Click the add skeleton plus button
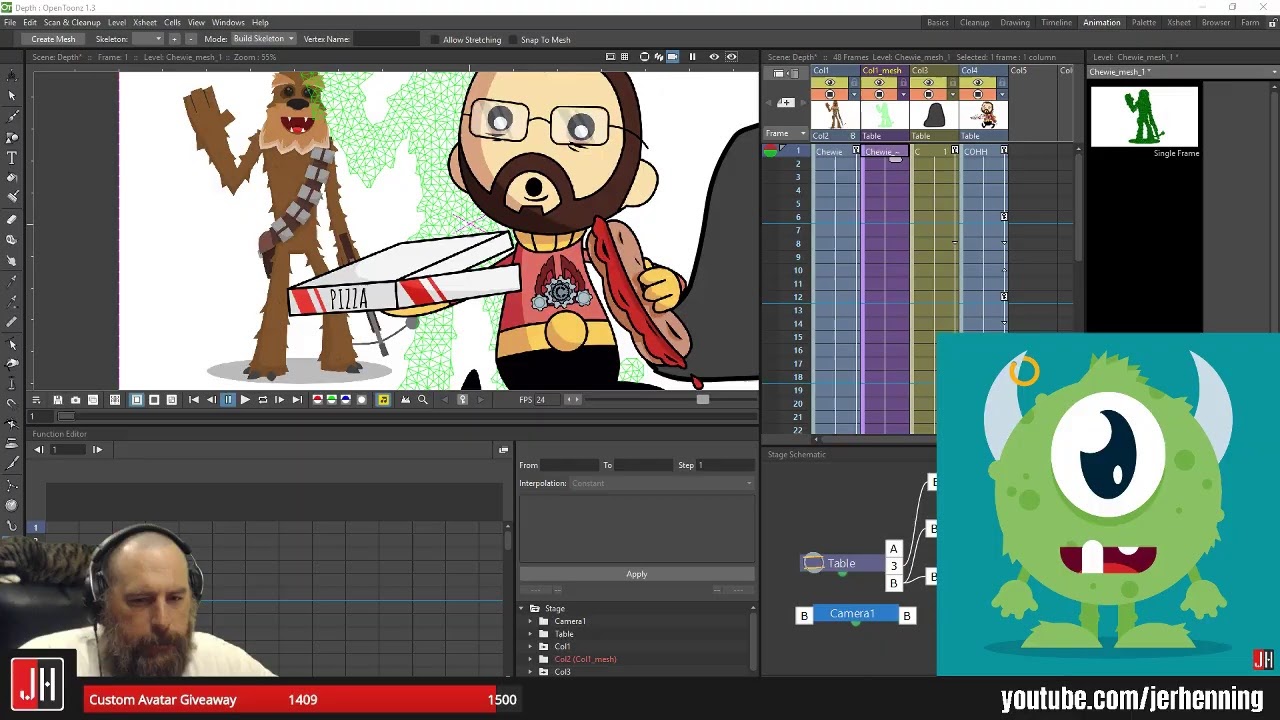 [174, 39]
